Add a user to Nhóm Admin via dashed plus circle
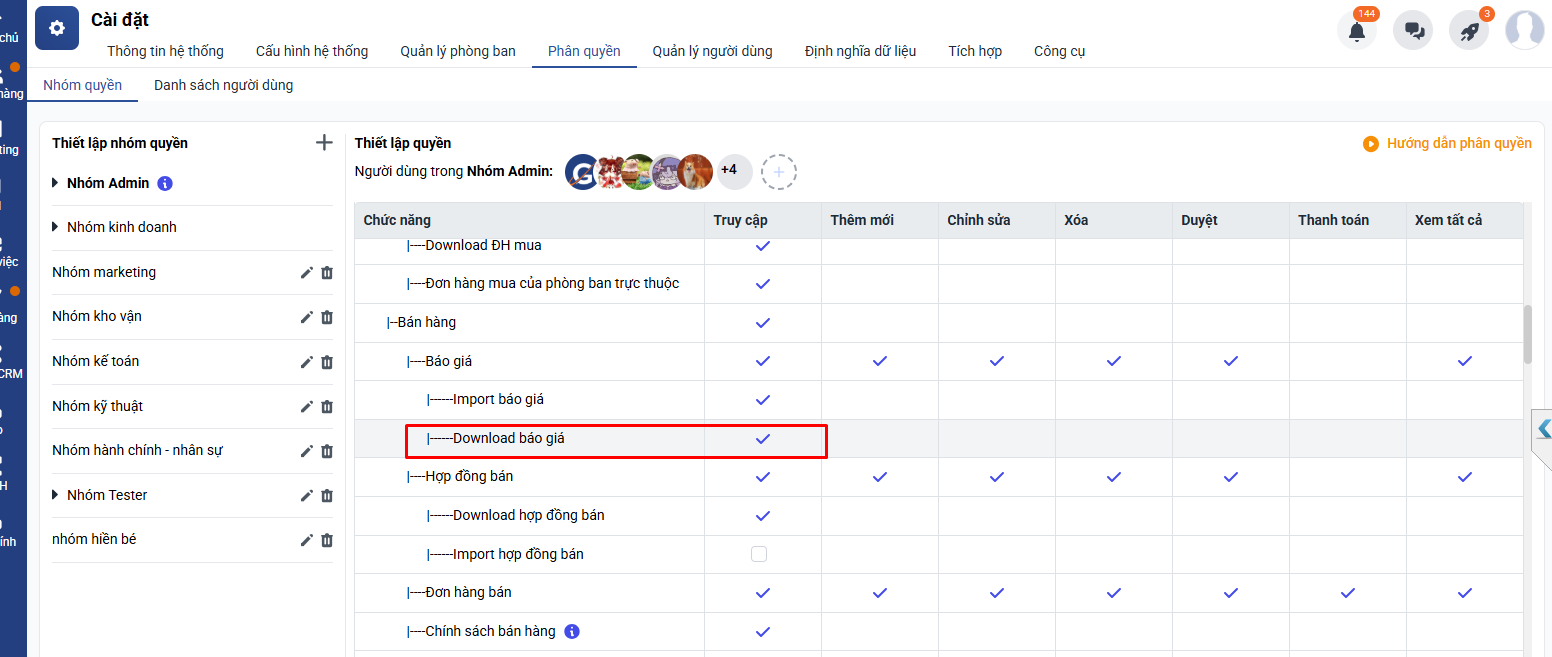Viewport: 1552px width, 657px height. tap(779, 172)
